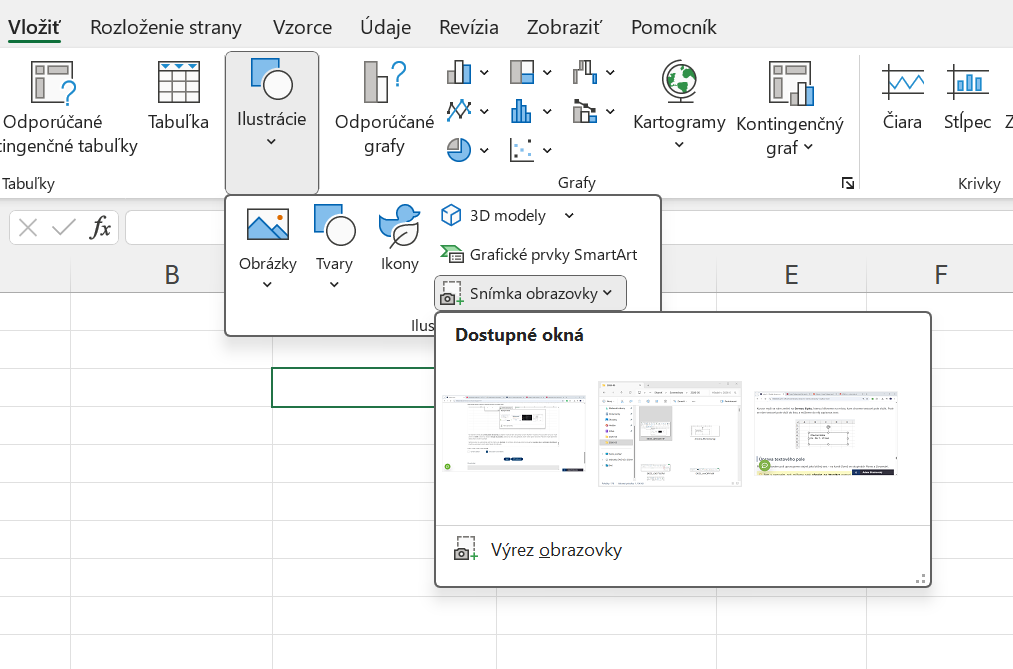This screenshot has height=669, width=1013.
Task: Expand hierarchy chart dropdown arrow
Action: click(x=547, y=73)
